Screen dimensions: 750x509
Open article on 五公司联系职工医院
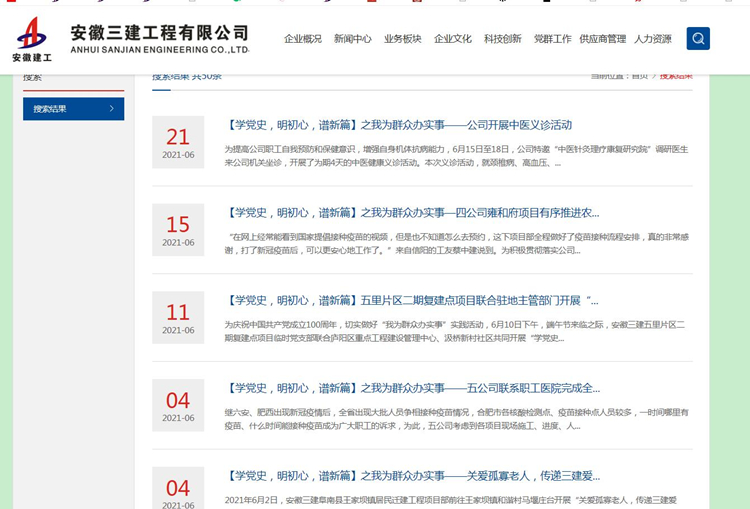(413, 388)
